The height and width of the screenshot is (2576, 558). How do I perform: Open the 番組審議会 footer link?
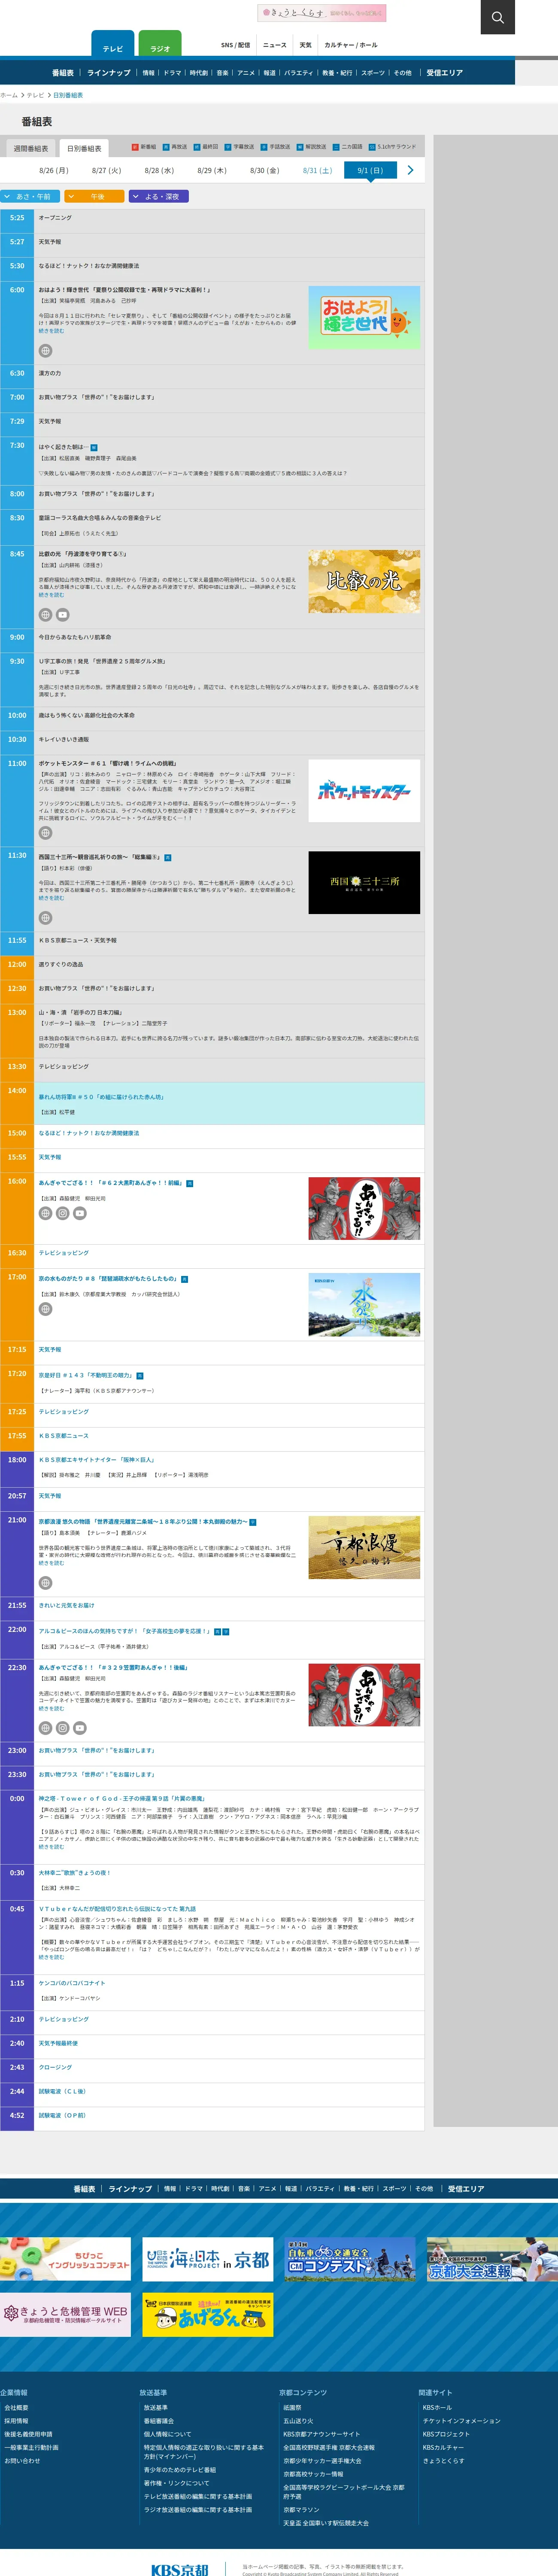point(158,2421)
